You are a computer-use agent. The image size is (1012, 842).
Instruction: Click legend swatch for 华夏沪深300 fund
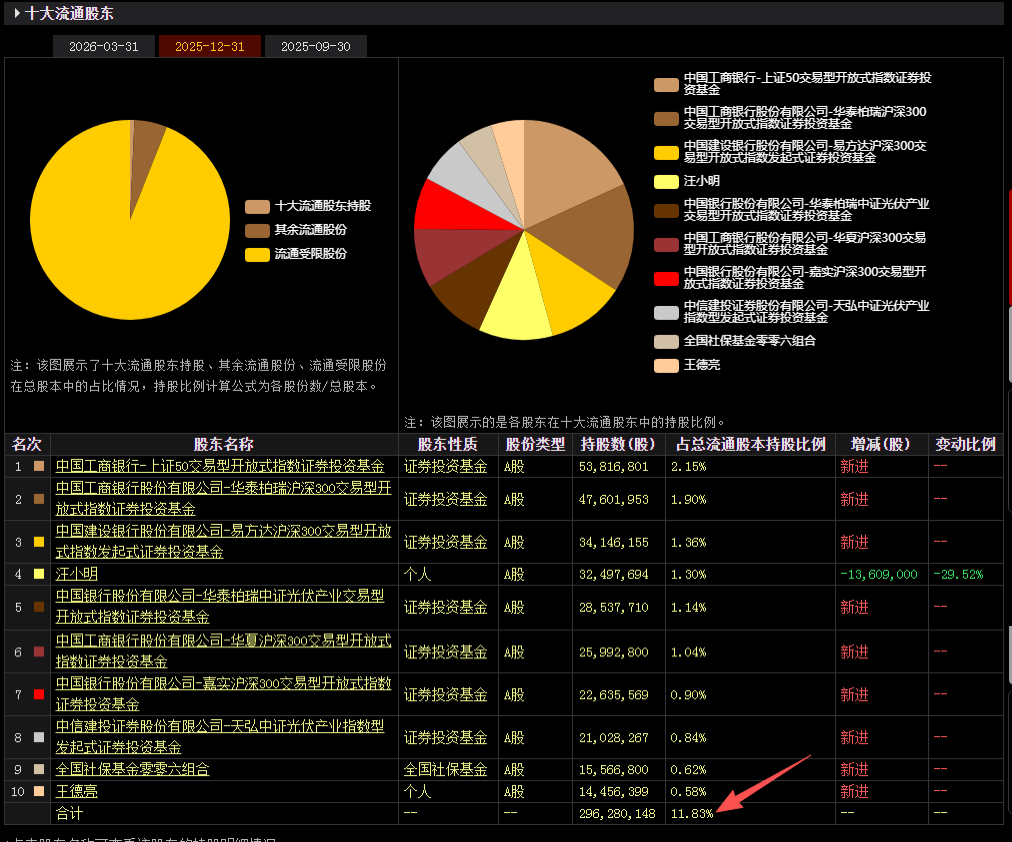click(666, 245)
